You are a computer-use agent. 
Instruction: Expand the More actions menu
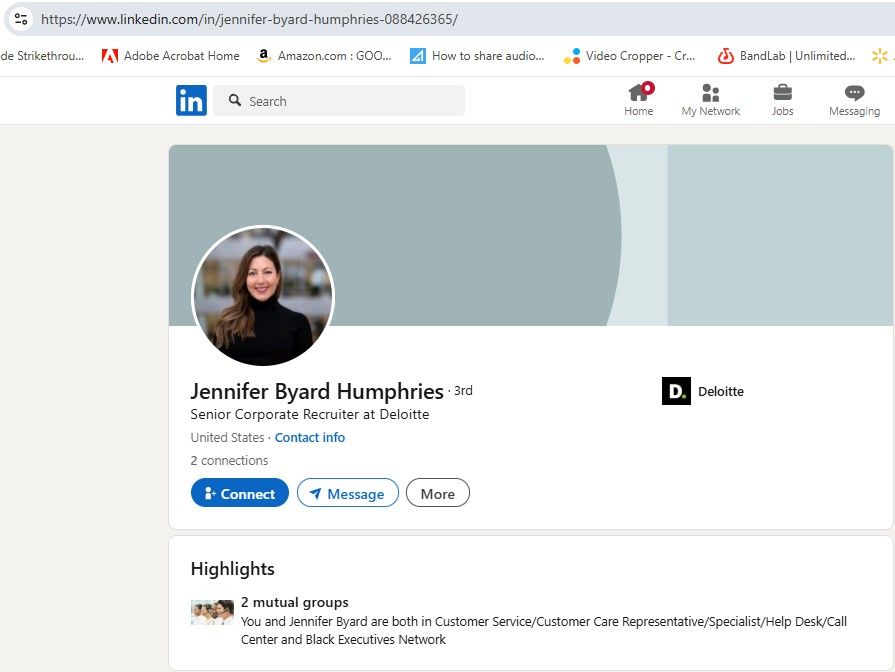(437, 494)
